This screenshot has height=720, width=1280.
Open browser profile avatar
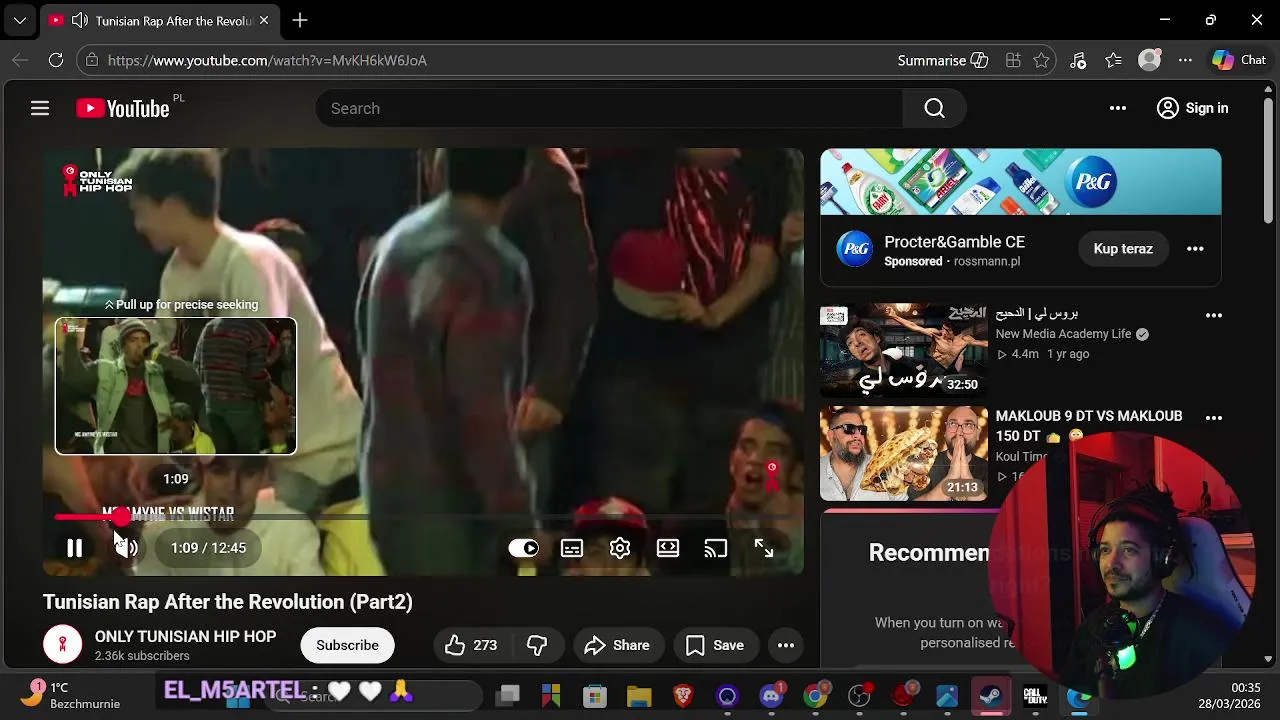tap(1150, 60)
